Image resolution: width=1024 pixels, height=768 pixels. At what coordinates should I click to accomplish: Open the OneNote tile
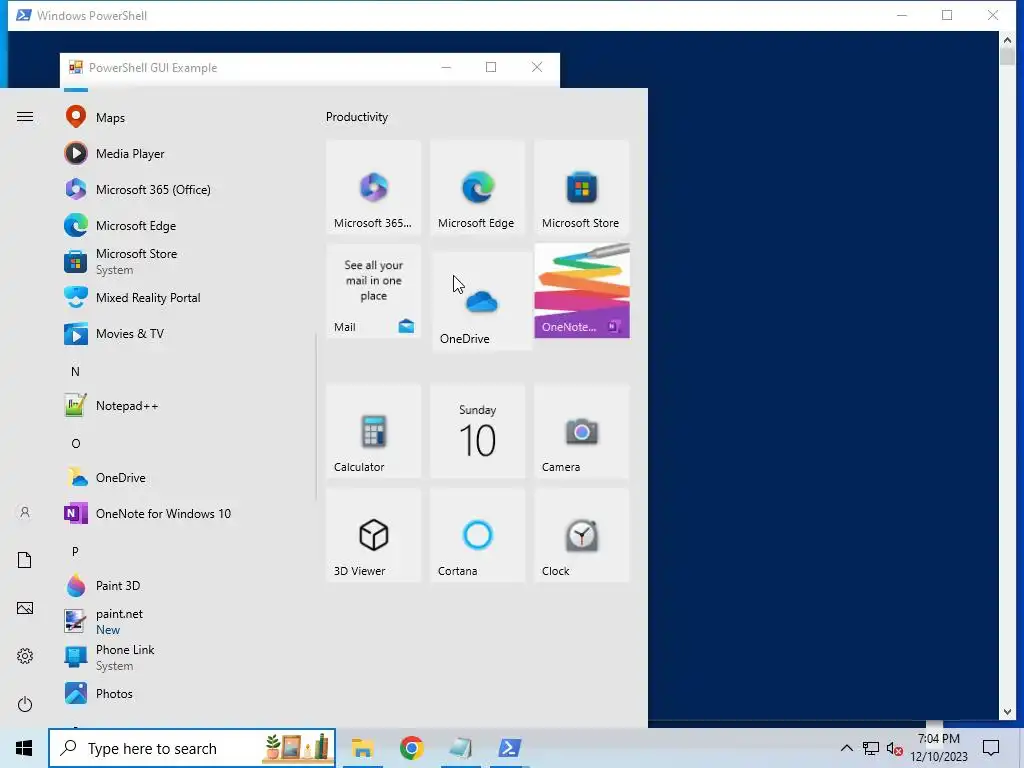(x=582, y=291)
